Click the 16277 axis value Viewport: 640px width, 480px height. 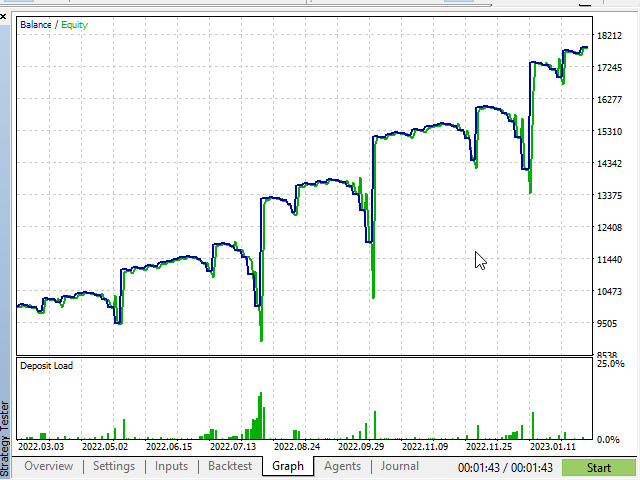click(x=609, y=99)
